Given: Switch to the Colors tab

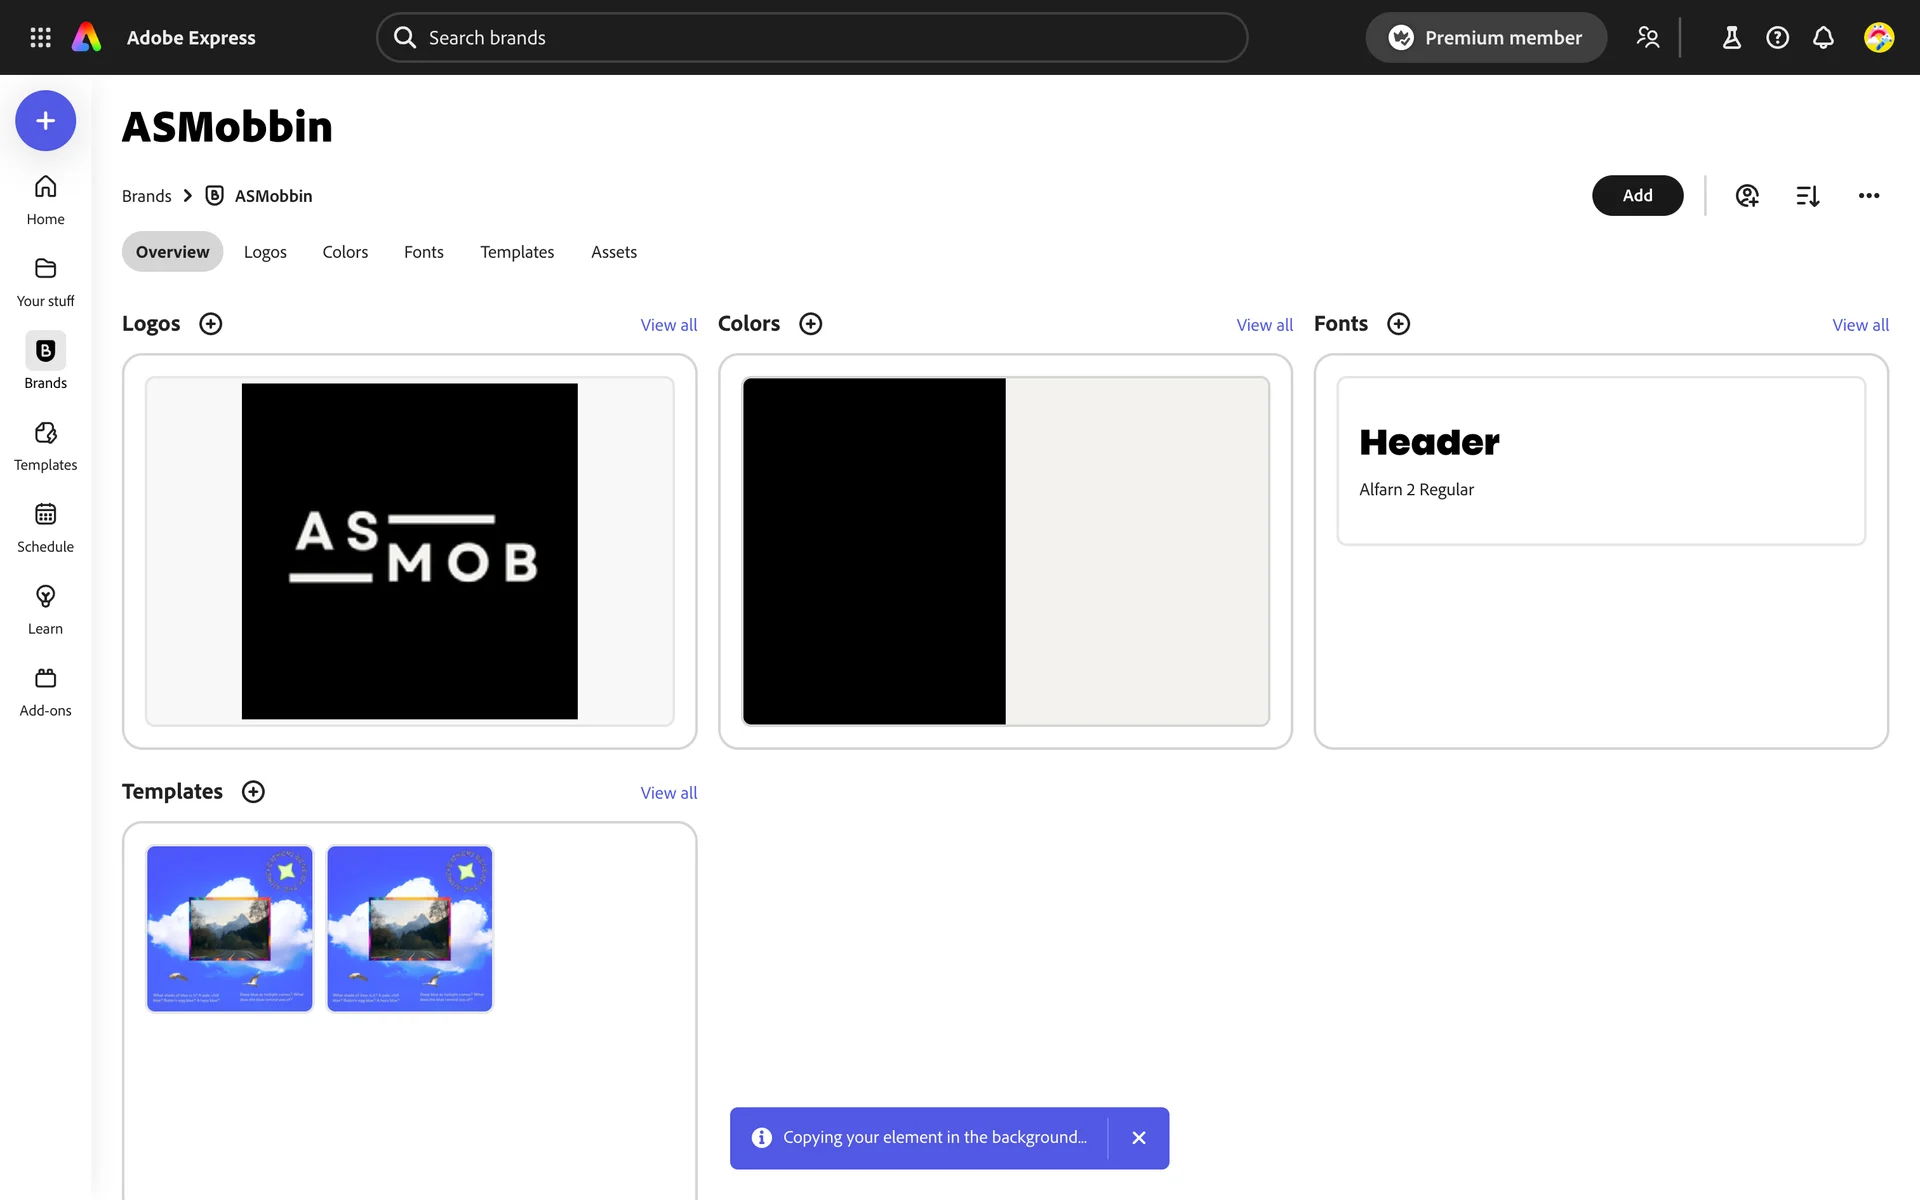Looking at the screenshot, I should [x=345, y=252].
